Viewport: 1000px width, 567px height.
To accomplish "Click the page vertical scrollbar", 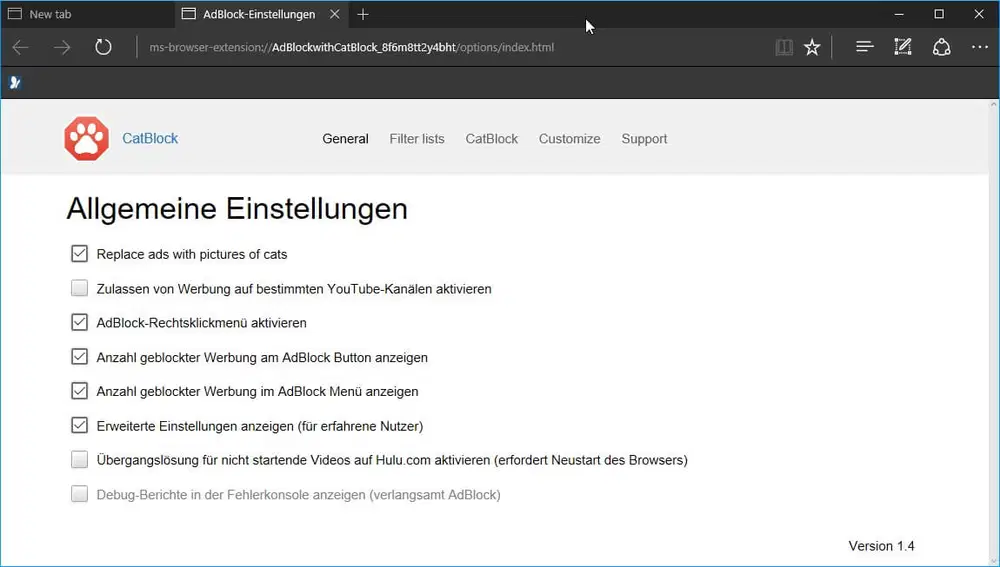I will 994,332.
